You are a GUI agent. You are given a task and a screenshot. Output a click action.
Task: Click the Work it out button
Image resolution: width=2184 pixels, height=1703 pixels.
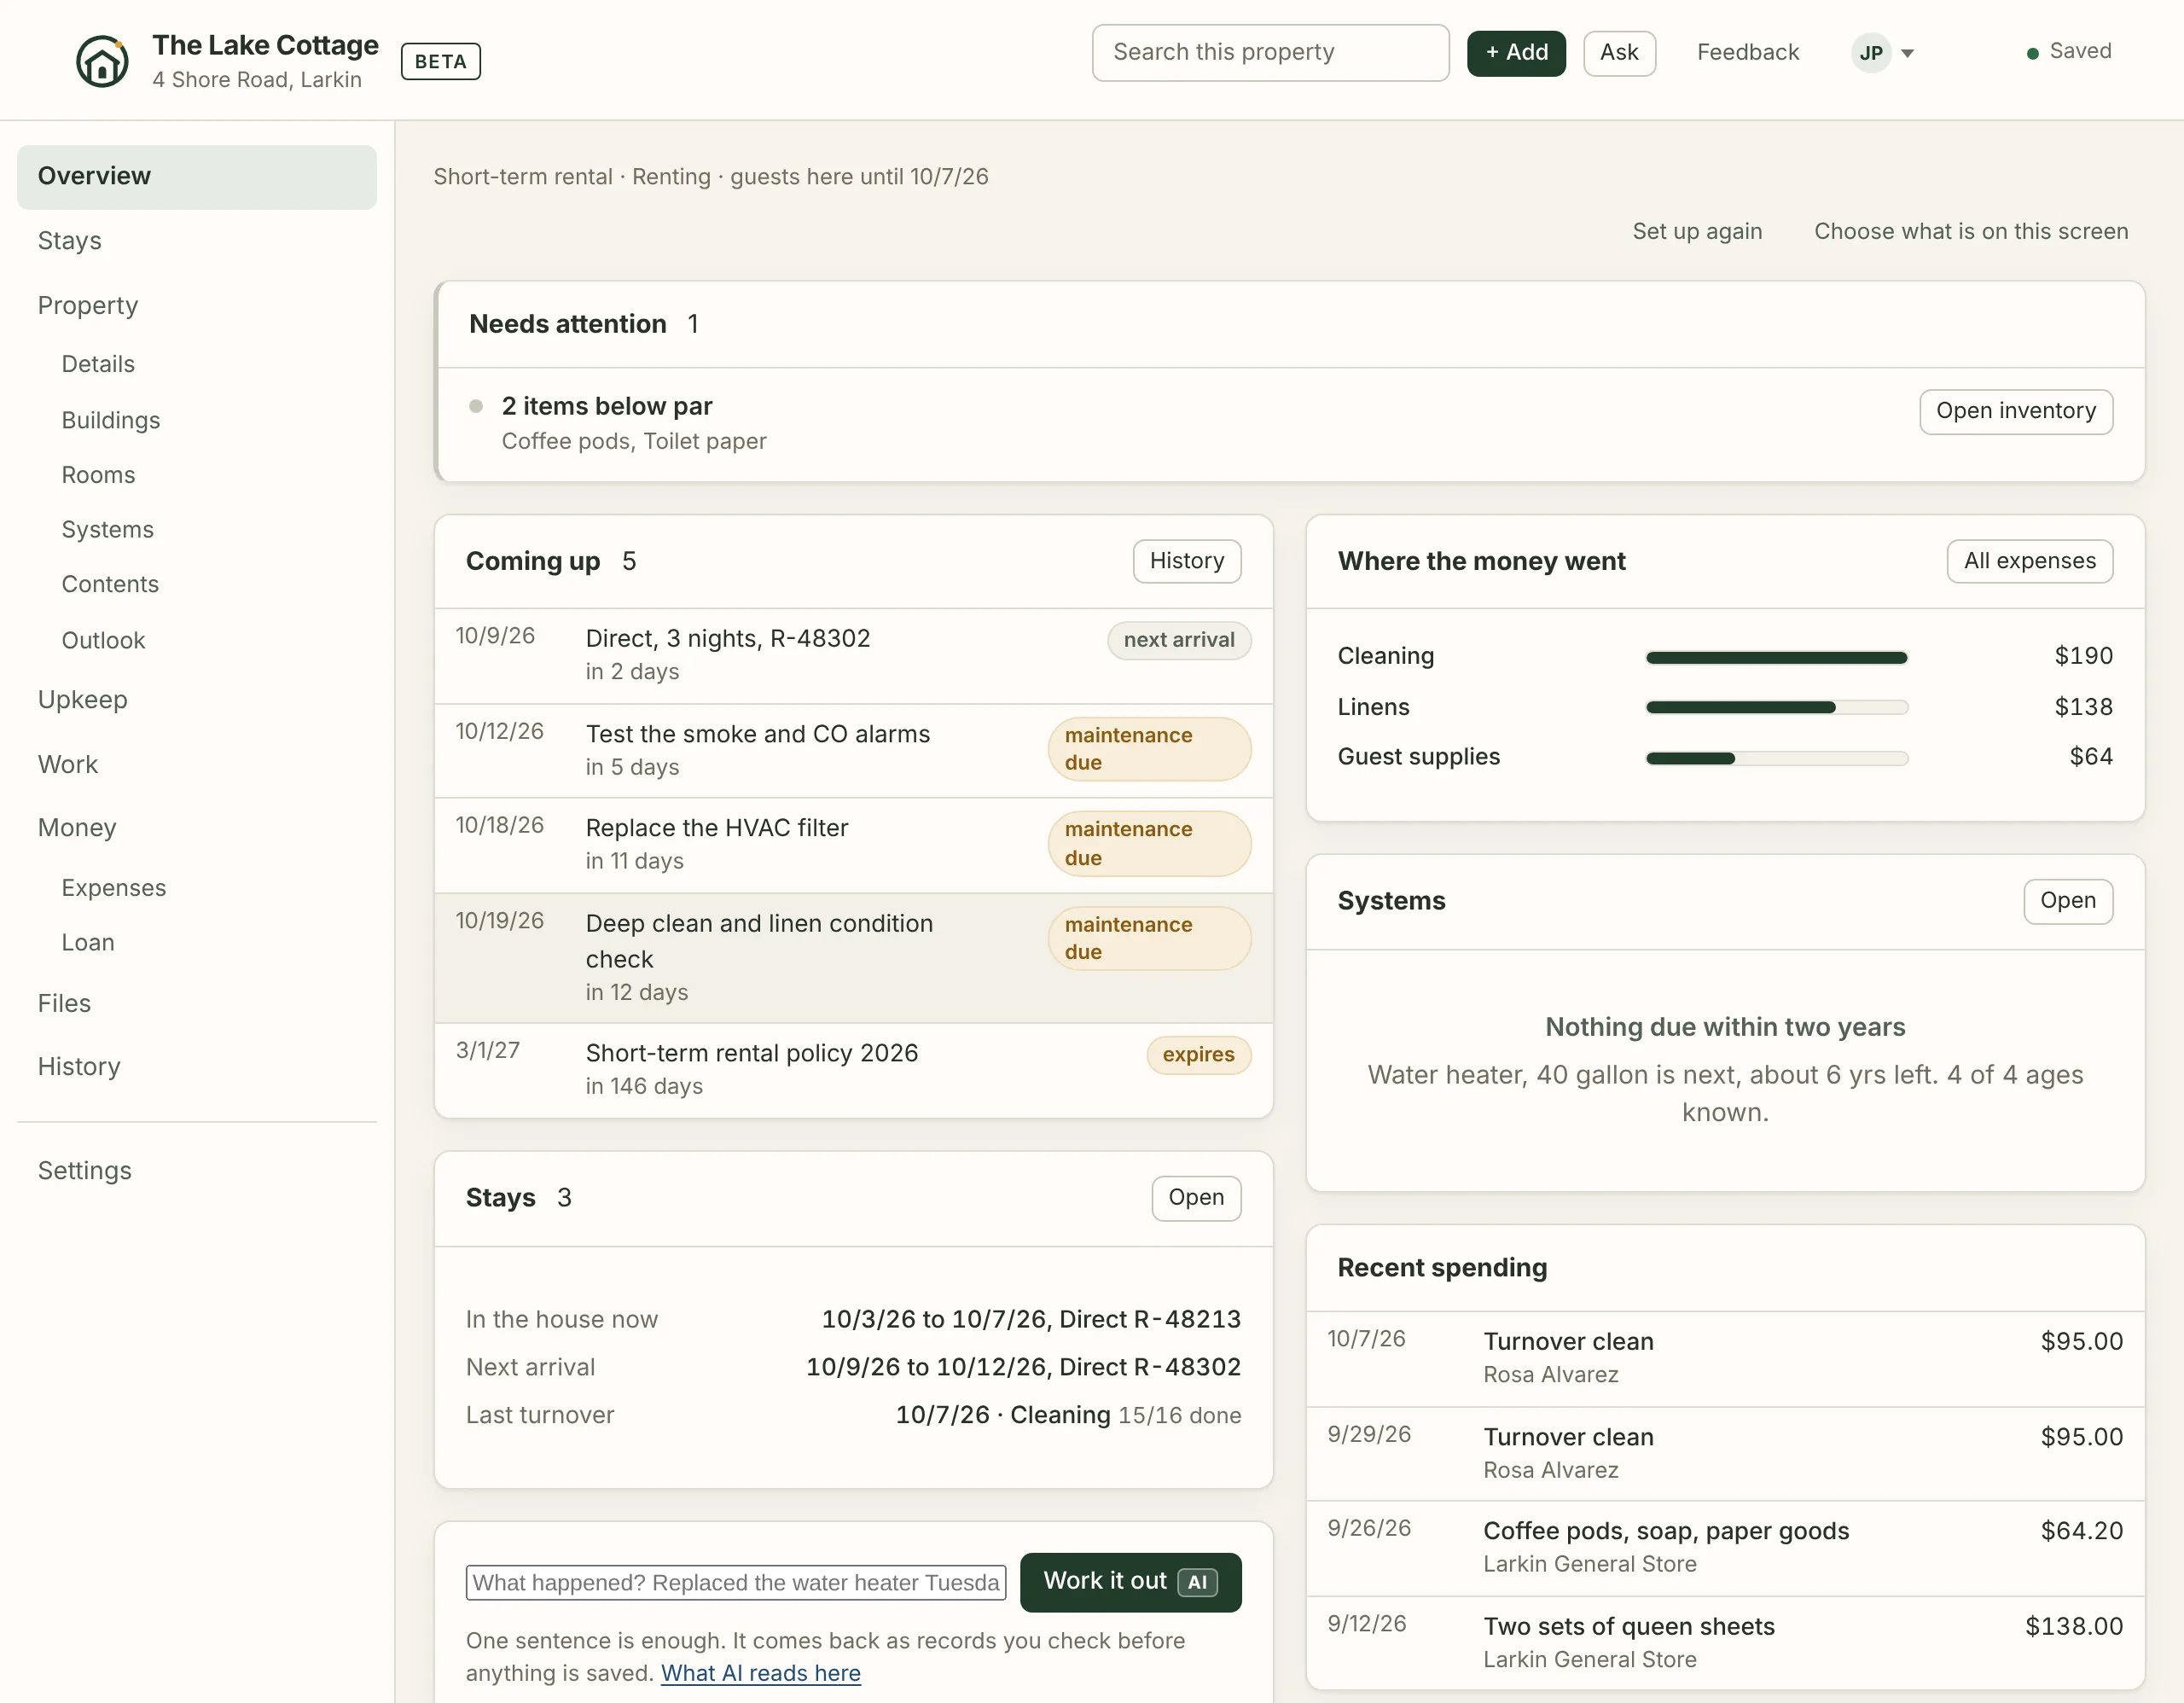pos(1130,1582)
